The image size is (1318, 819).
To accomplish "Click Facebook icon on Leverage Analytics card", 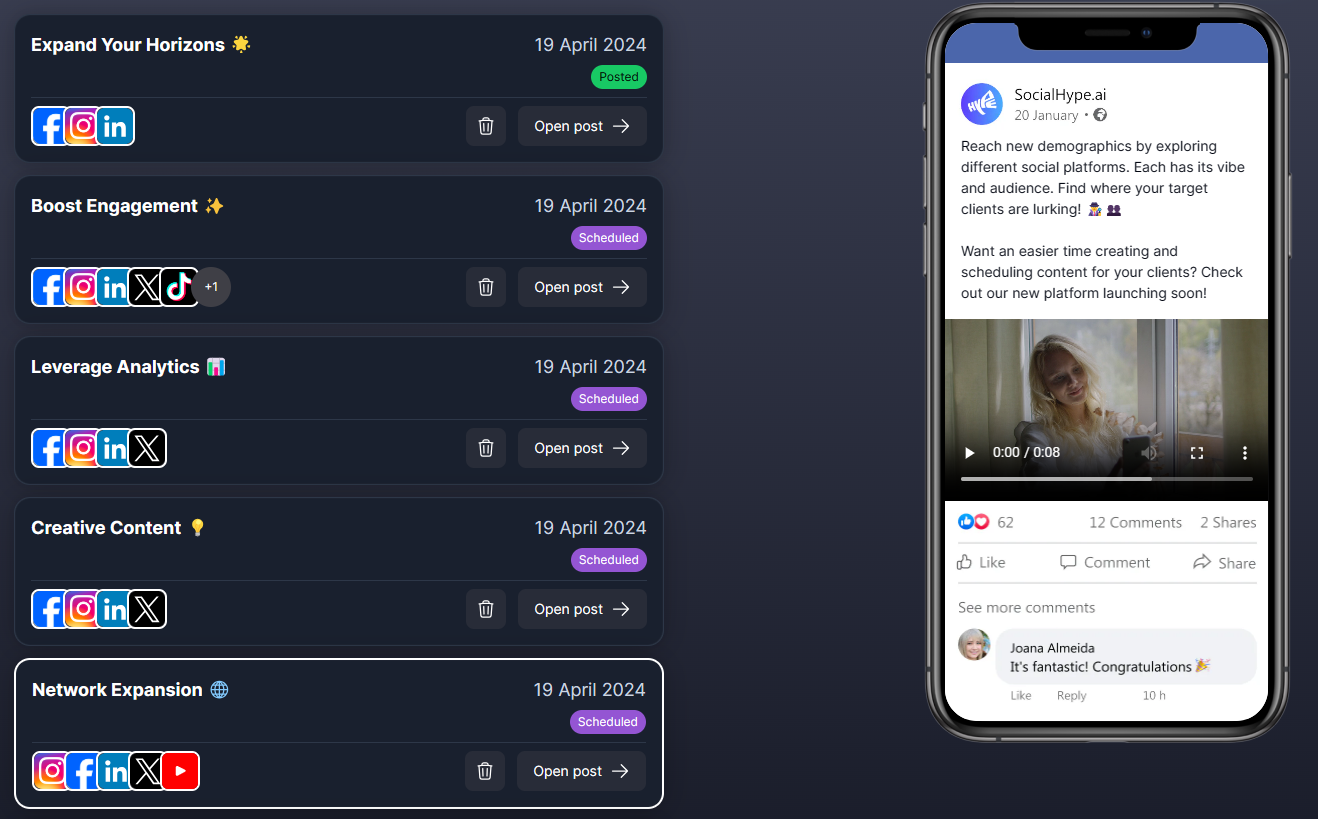I will 49,448.
